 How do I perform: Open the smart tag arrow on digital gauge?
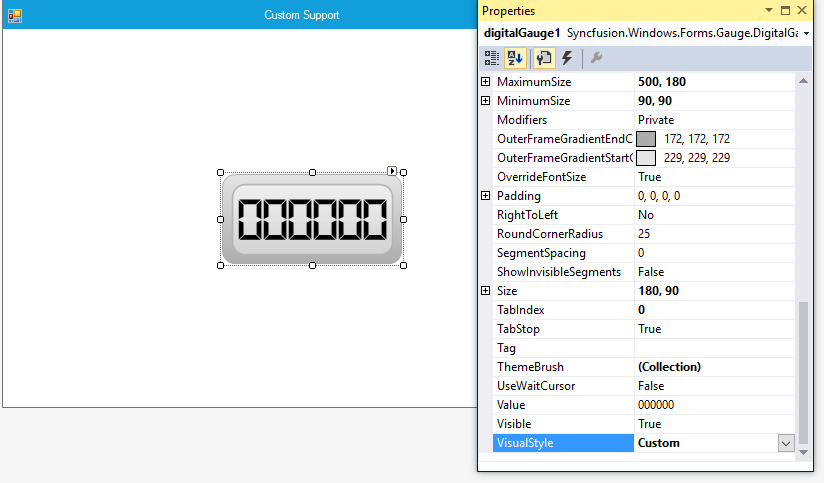pos(392,171)
